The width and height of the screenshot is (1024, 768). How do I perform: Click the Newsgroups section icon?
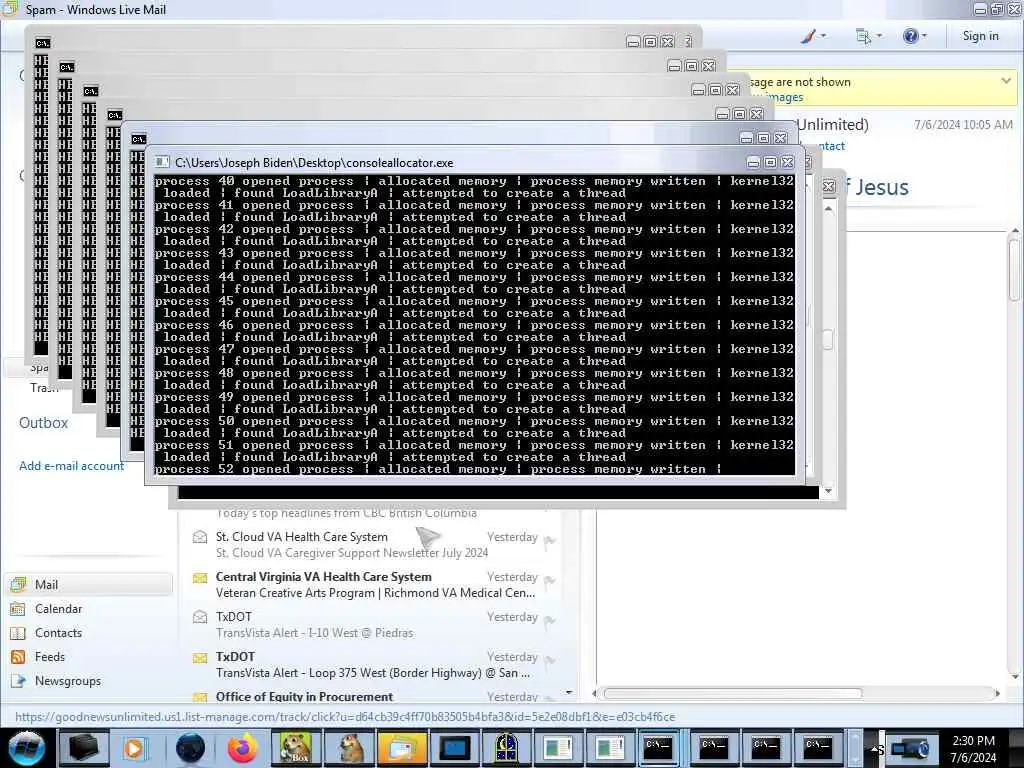(18, 681)
